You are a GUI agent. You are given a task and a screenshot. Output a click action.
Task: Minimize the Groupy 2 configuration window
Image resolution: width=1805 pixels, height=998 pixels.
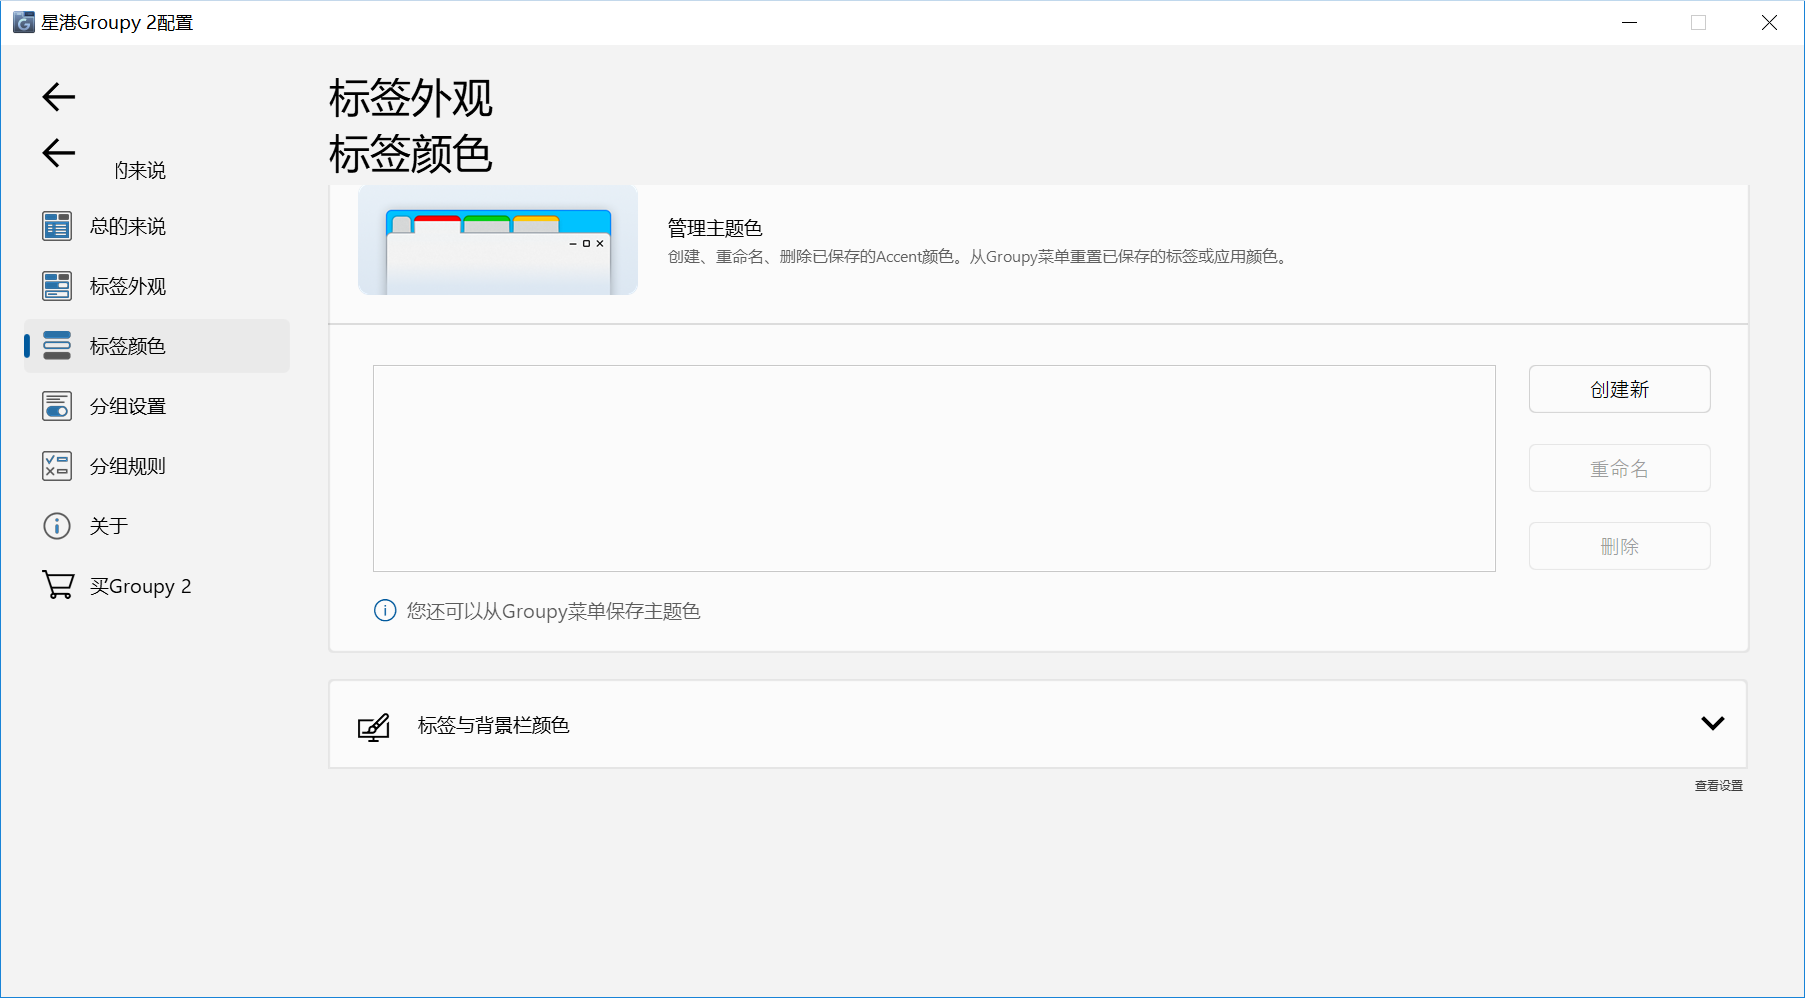click(1629, 22)
